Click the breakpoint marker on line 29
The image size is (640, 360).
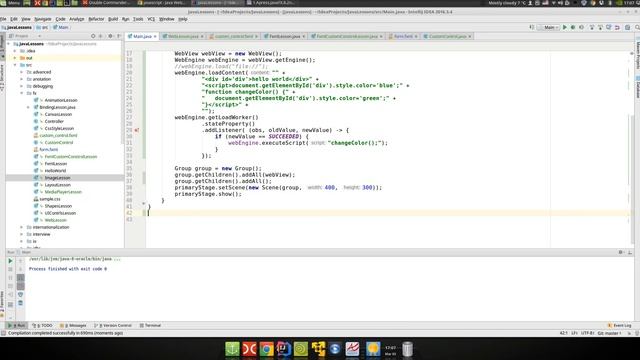[x=137, y=130]
